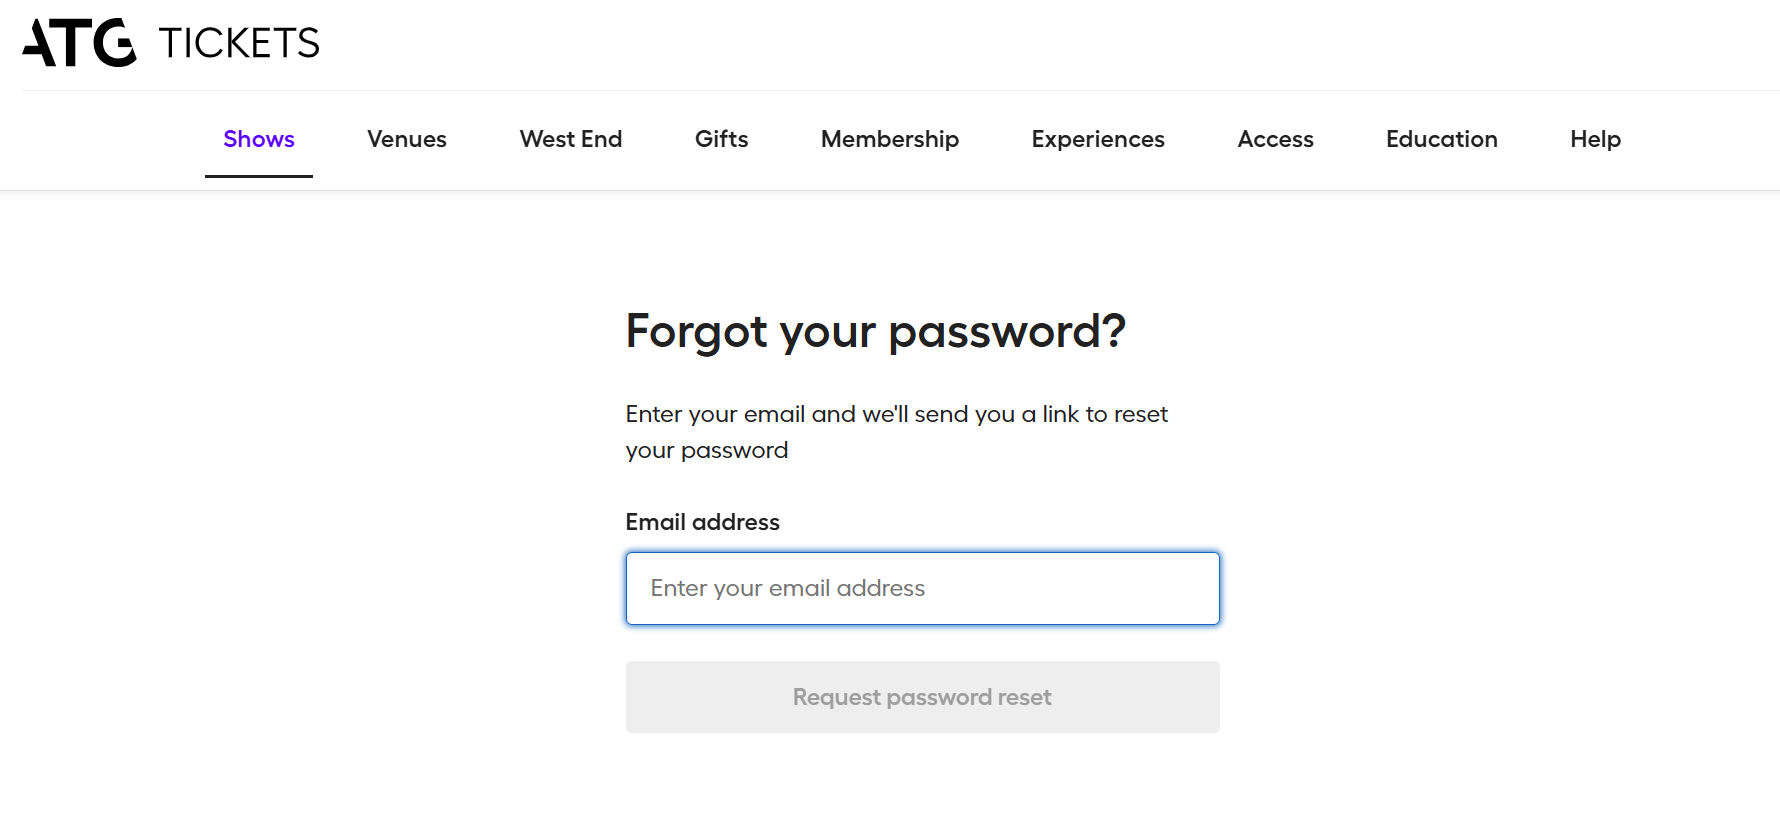Go to the Venues menu item
The image size is (1780, 827).
point(406,139)
